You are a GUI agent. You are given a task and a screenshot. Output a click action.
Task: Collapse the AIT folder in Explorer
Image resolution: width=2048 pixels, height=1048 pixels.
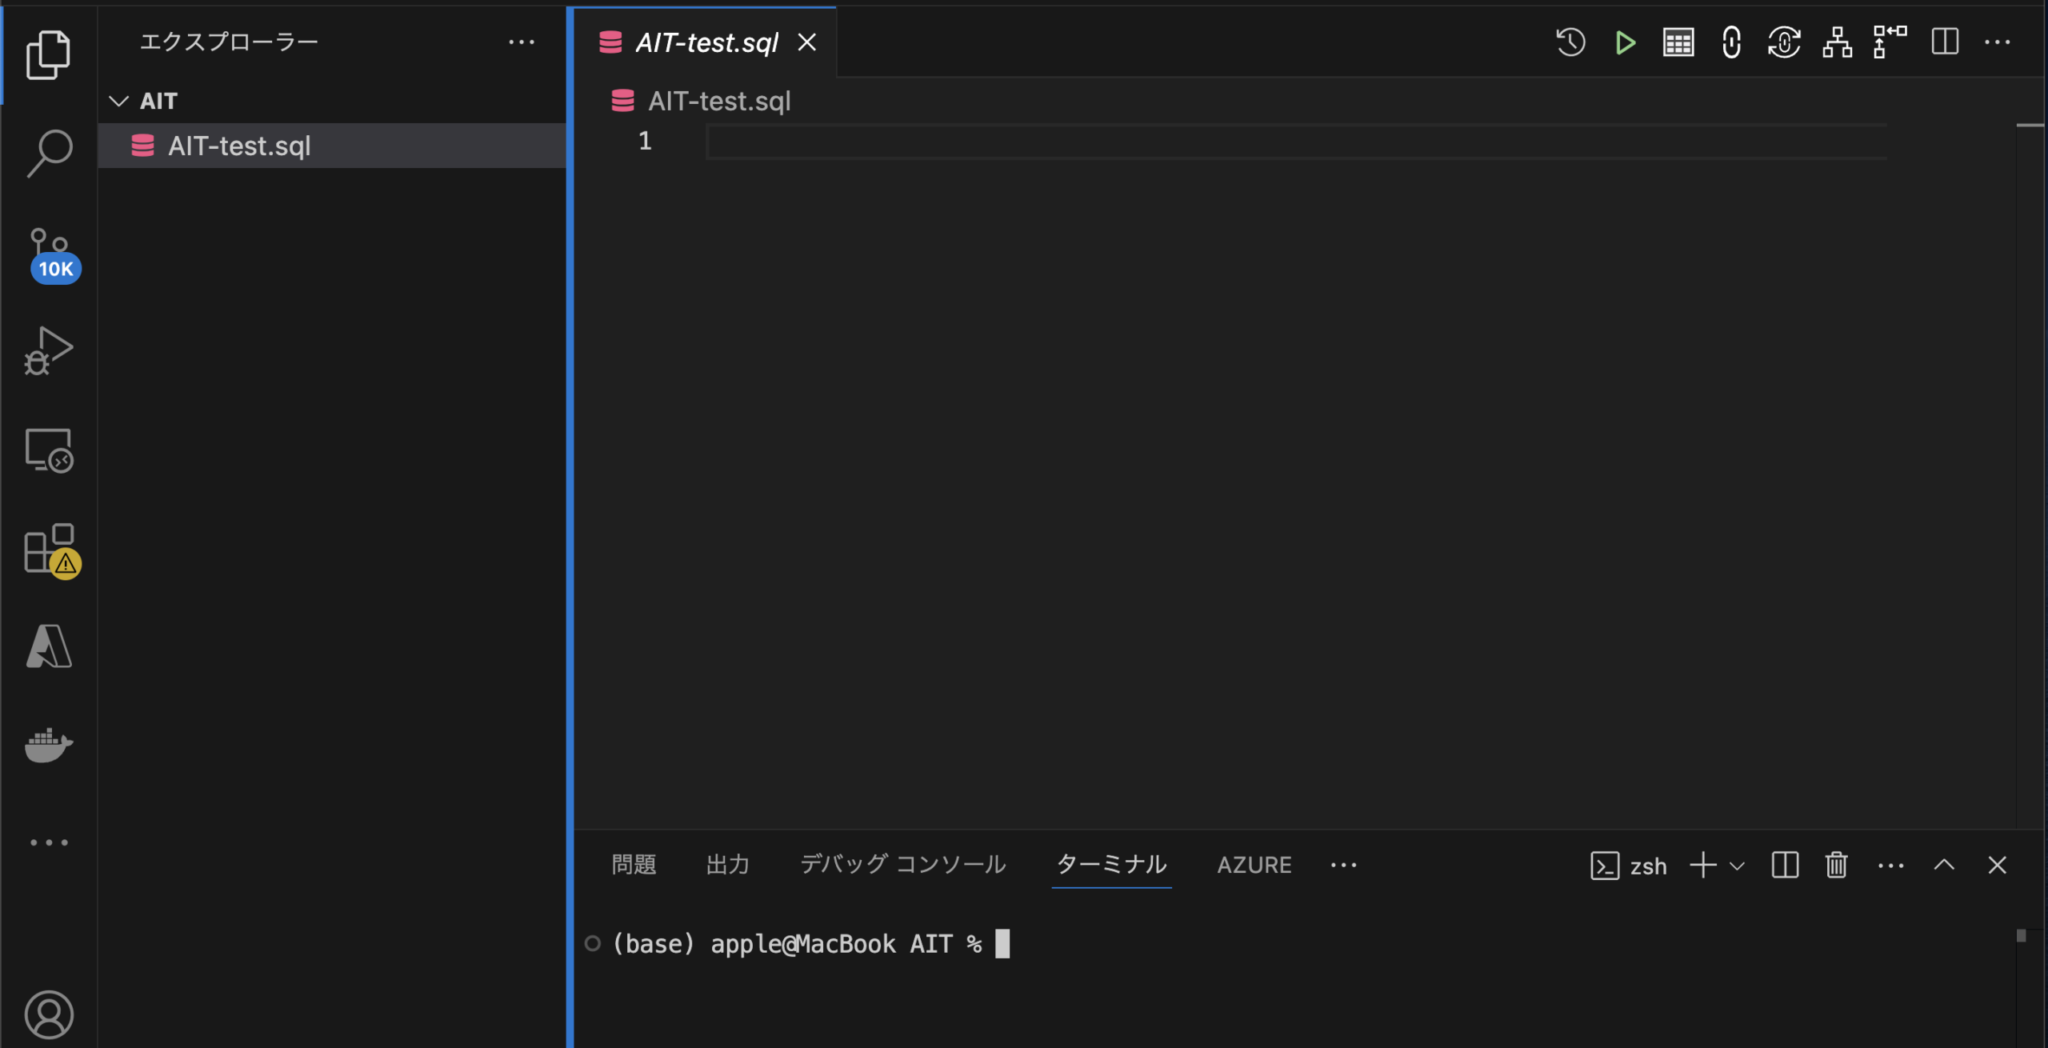click(x=120, y=100)
